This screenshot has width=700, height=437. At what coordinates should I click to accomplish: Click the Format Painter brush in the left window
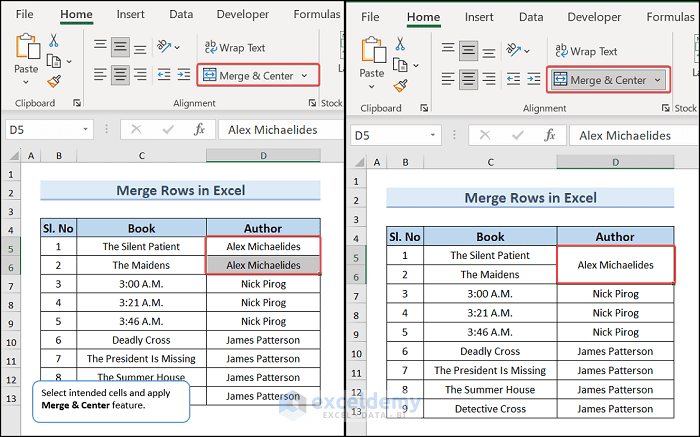click(x=54, y=81)
